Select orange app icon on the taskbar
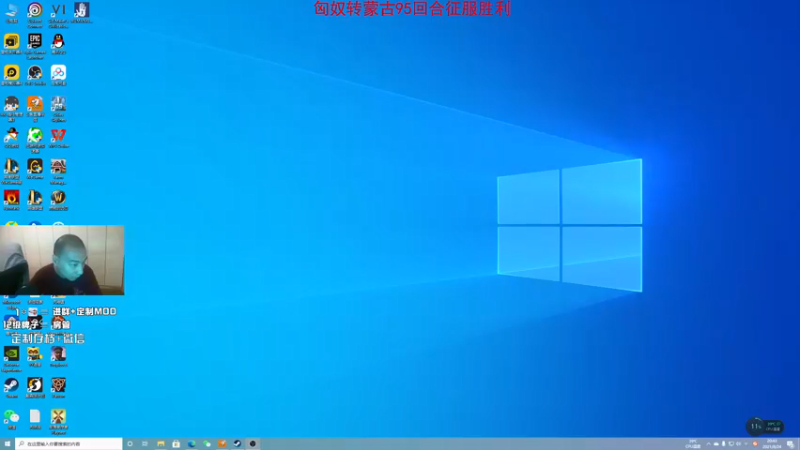 click(x=222, y=444)
